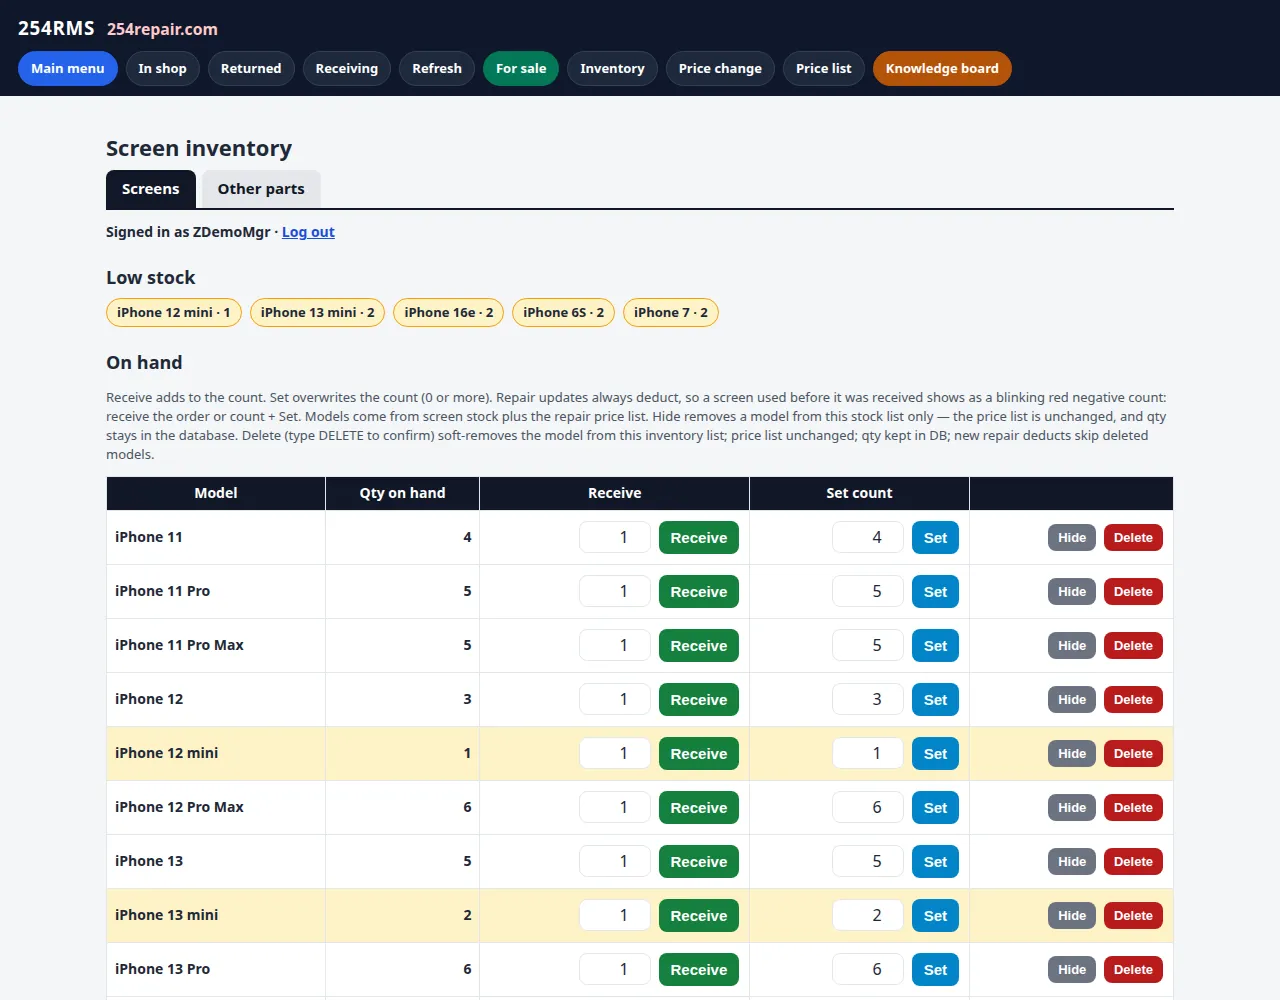The image size is (1280, 1000).
Task: Open the Main menu
Action: [68, 68]
